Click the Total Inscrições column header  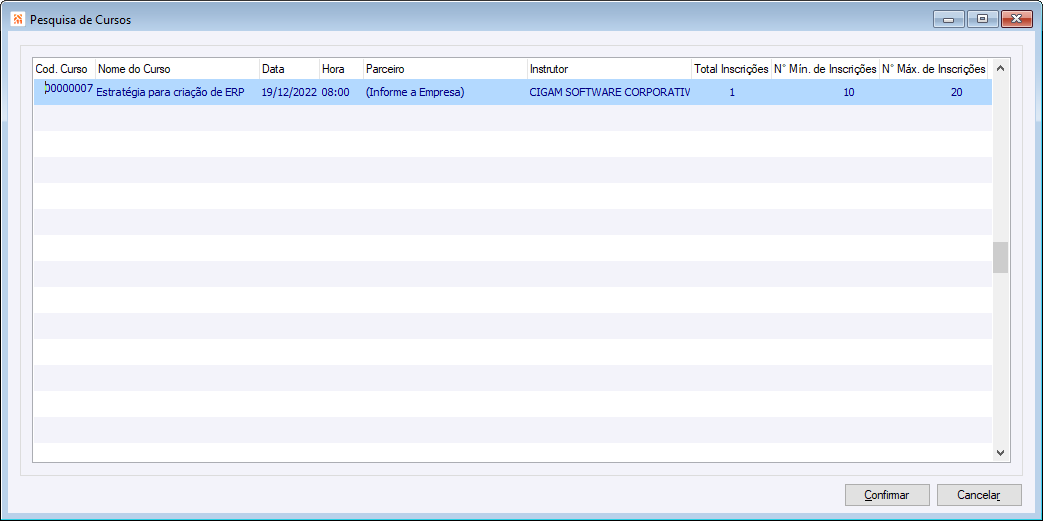coord(731,68)
